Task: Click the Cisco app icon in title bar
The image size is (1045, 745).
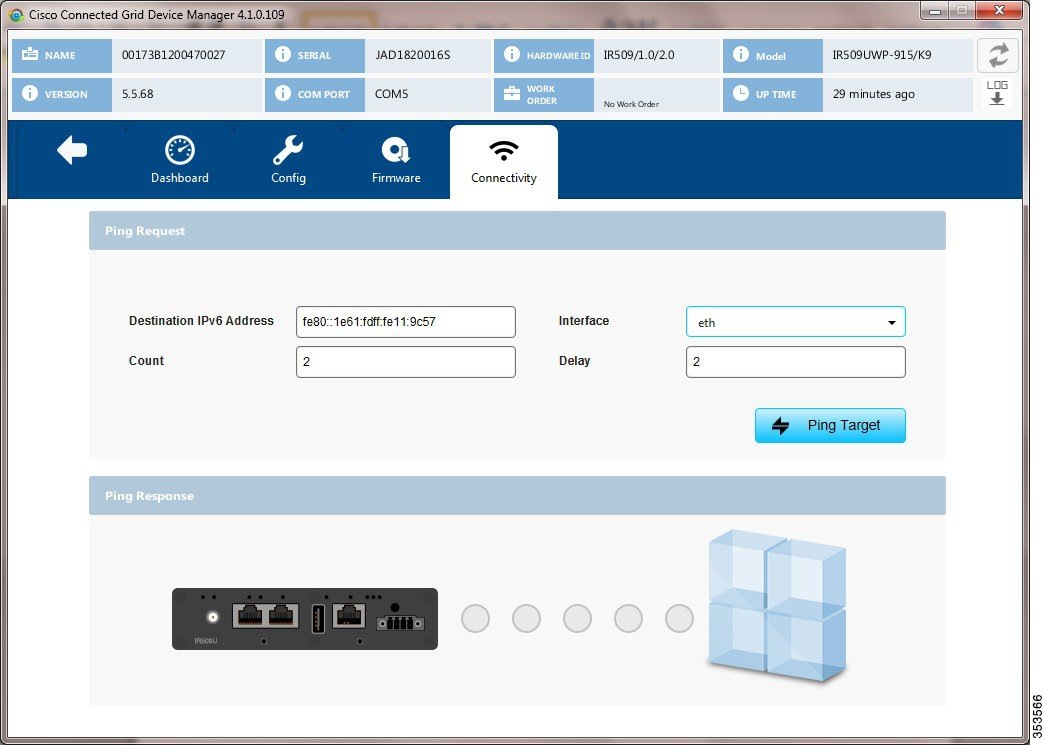Action: [16, 15]
